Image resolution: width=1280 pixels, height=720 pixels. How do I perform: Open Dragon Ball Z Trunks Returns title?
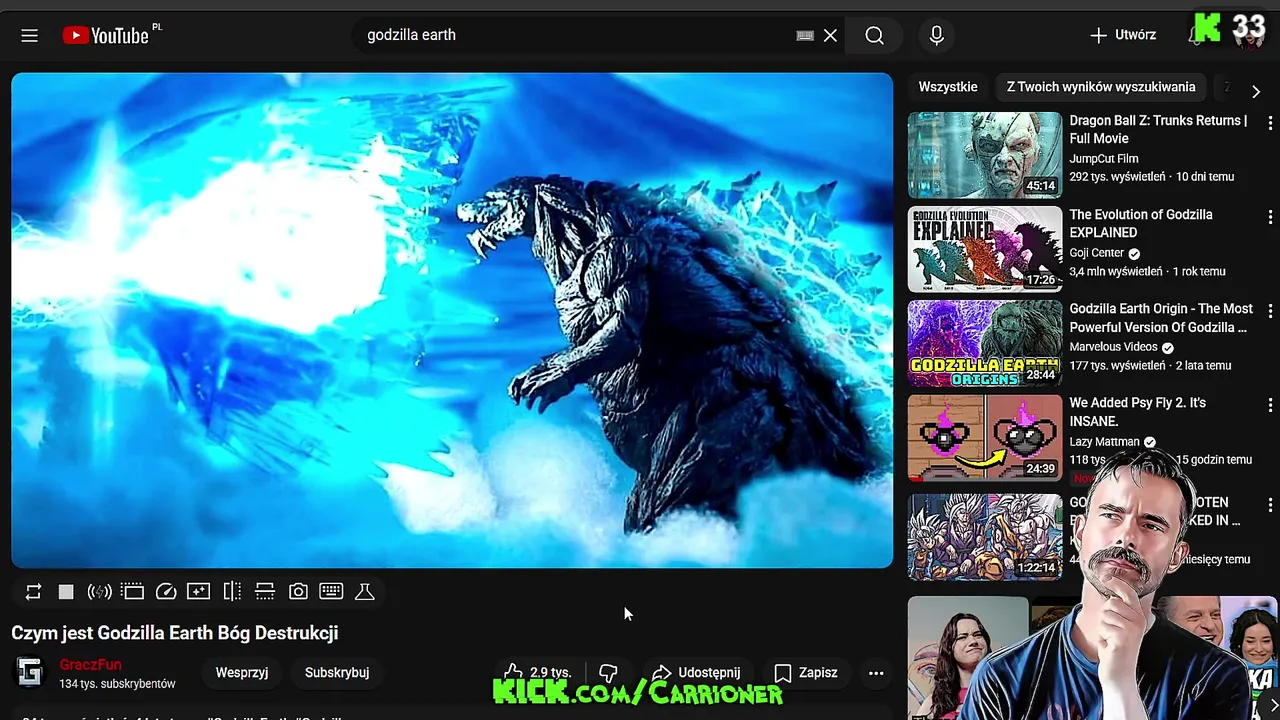pos(1158,130)
